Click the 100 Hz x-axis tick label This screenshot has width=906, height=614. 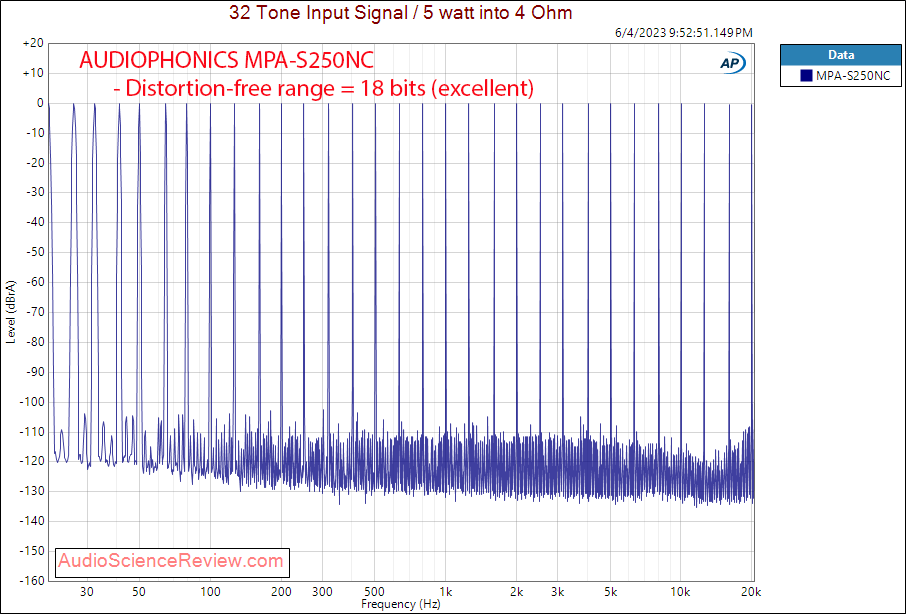point(210,592)
